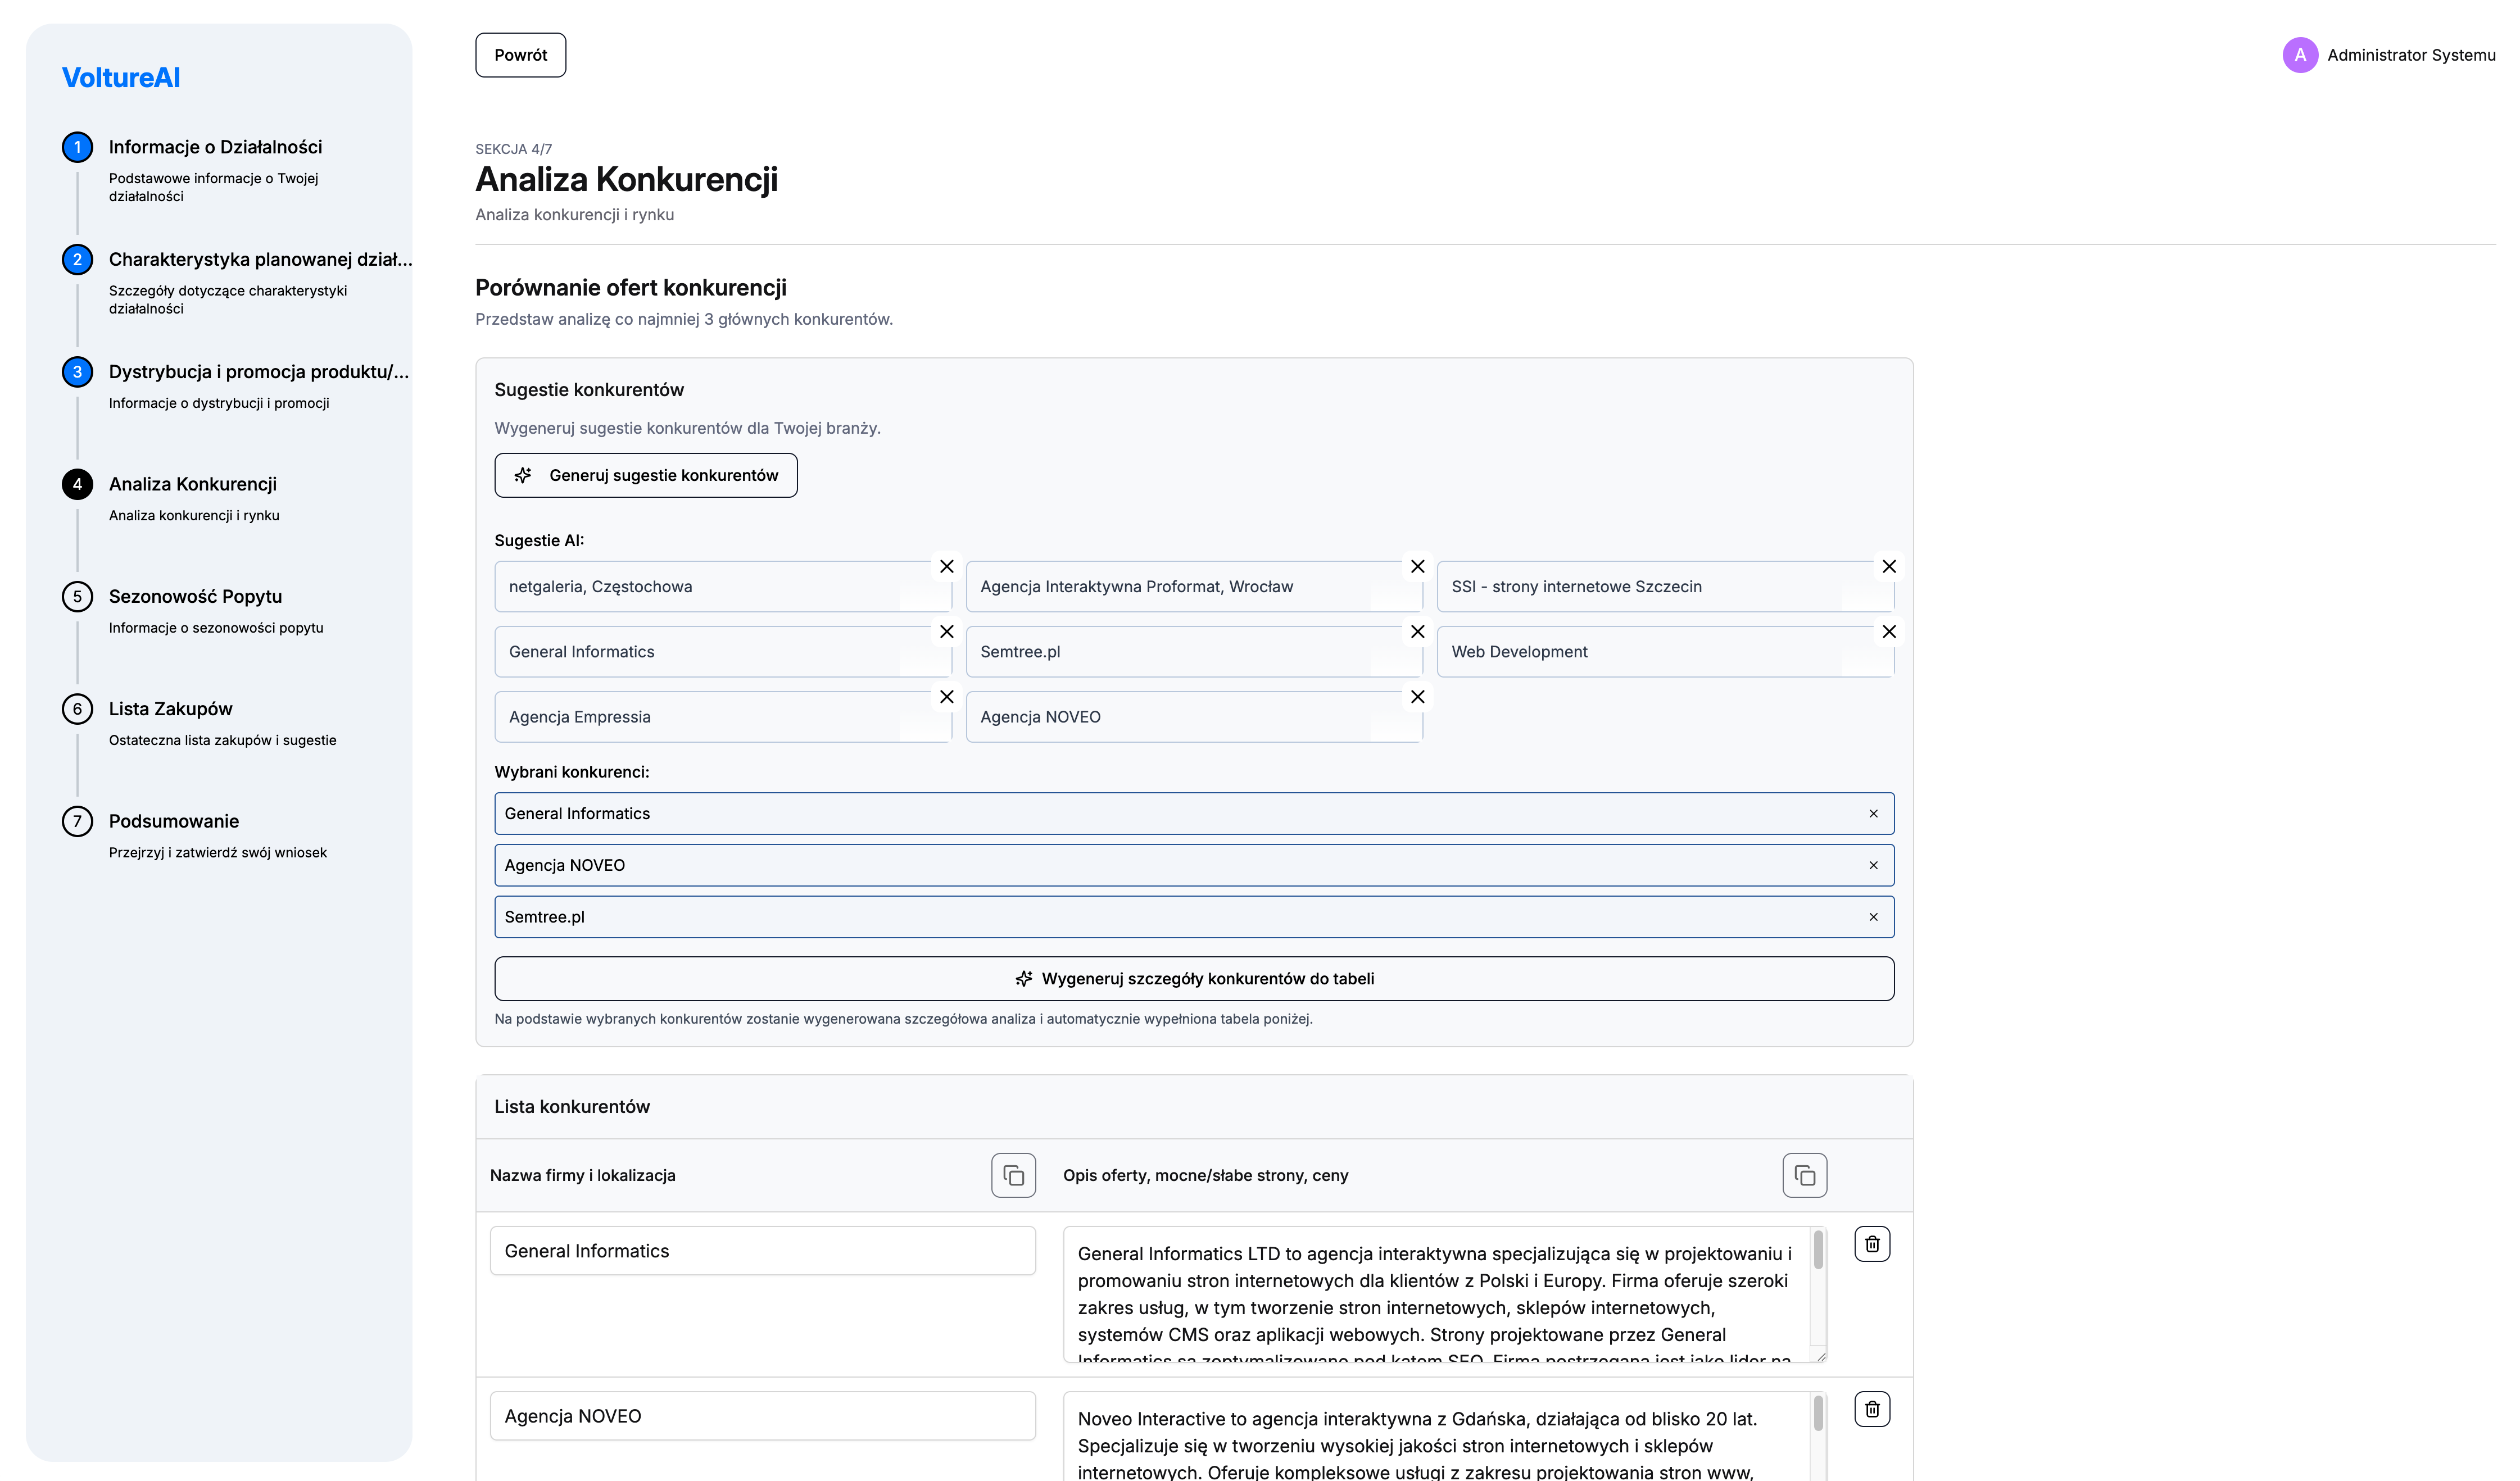Viewport: 2520px width, 1481px height.
Task: Copy the Nazwa firmy i lokalizacja column
Action: point(1013,1175)
